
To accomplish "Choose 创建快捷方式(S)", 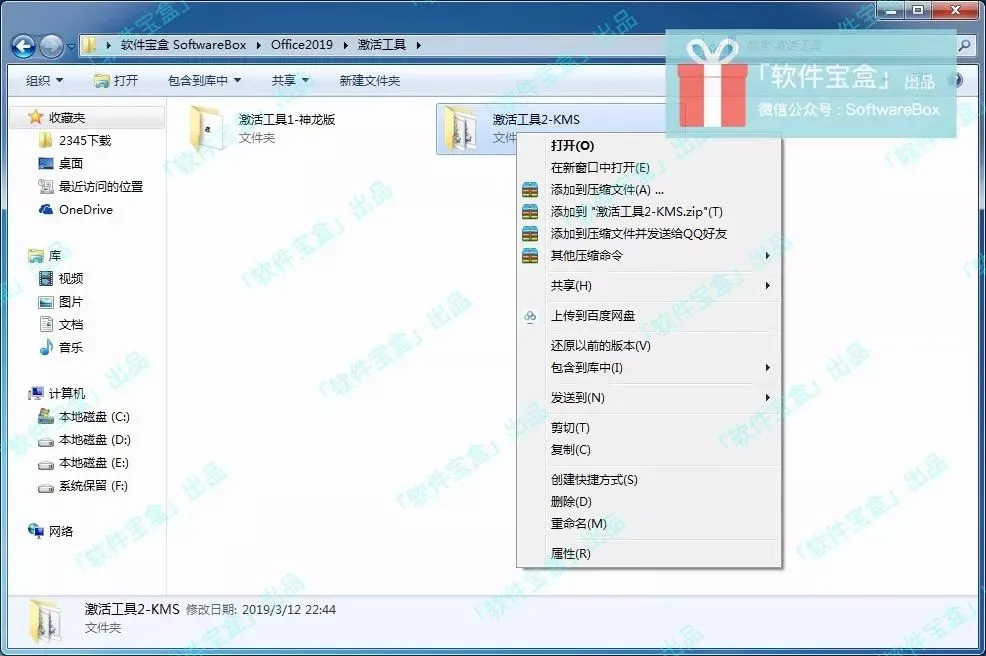I will click(x=648, y=480).
